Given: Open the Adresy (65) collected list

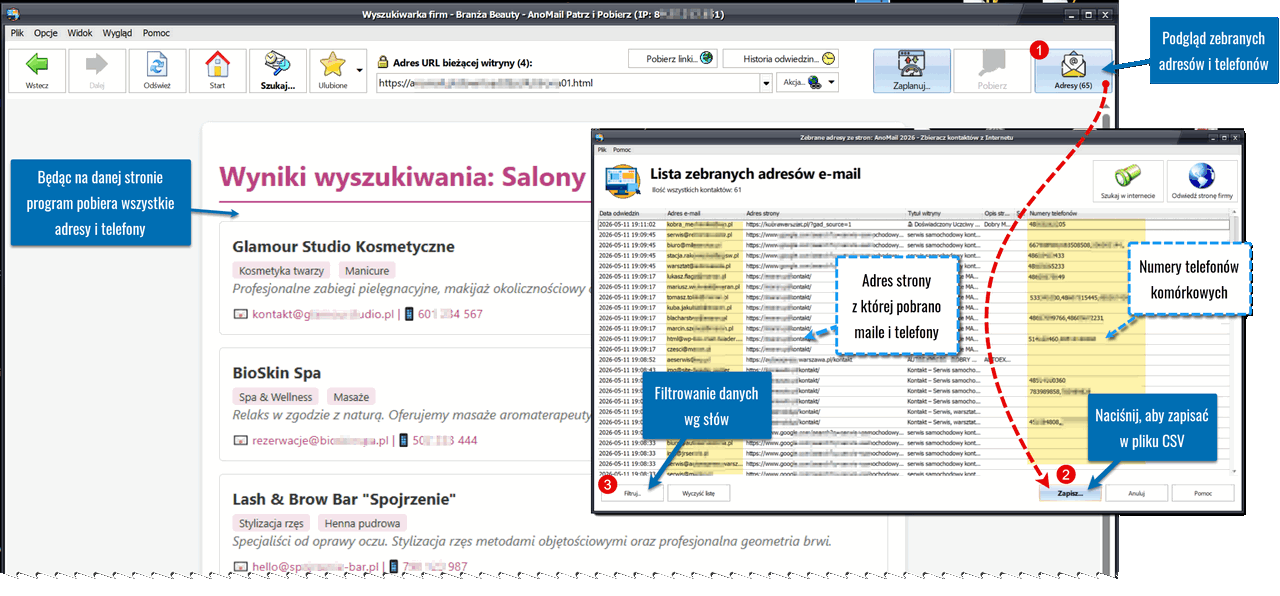Looking at the screenshot, I should tap(1073, 71).
